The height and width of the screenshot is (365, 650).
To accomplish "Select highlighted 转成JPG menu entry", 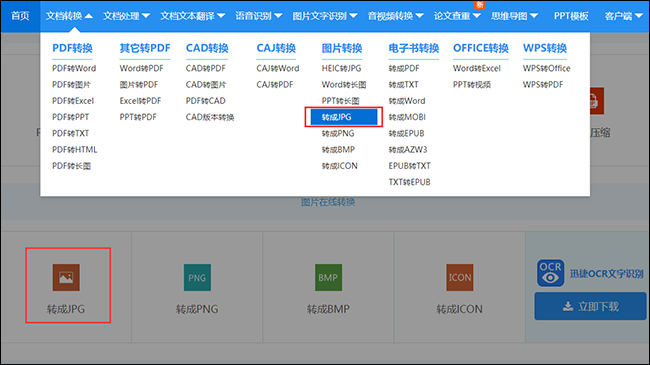I will coord(344,117).
